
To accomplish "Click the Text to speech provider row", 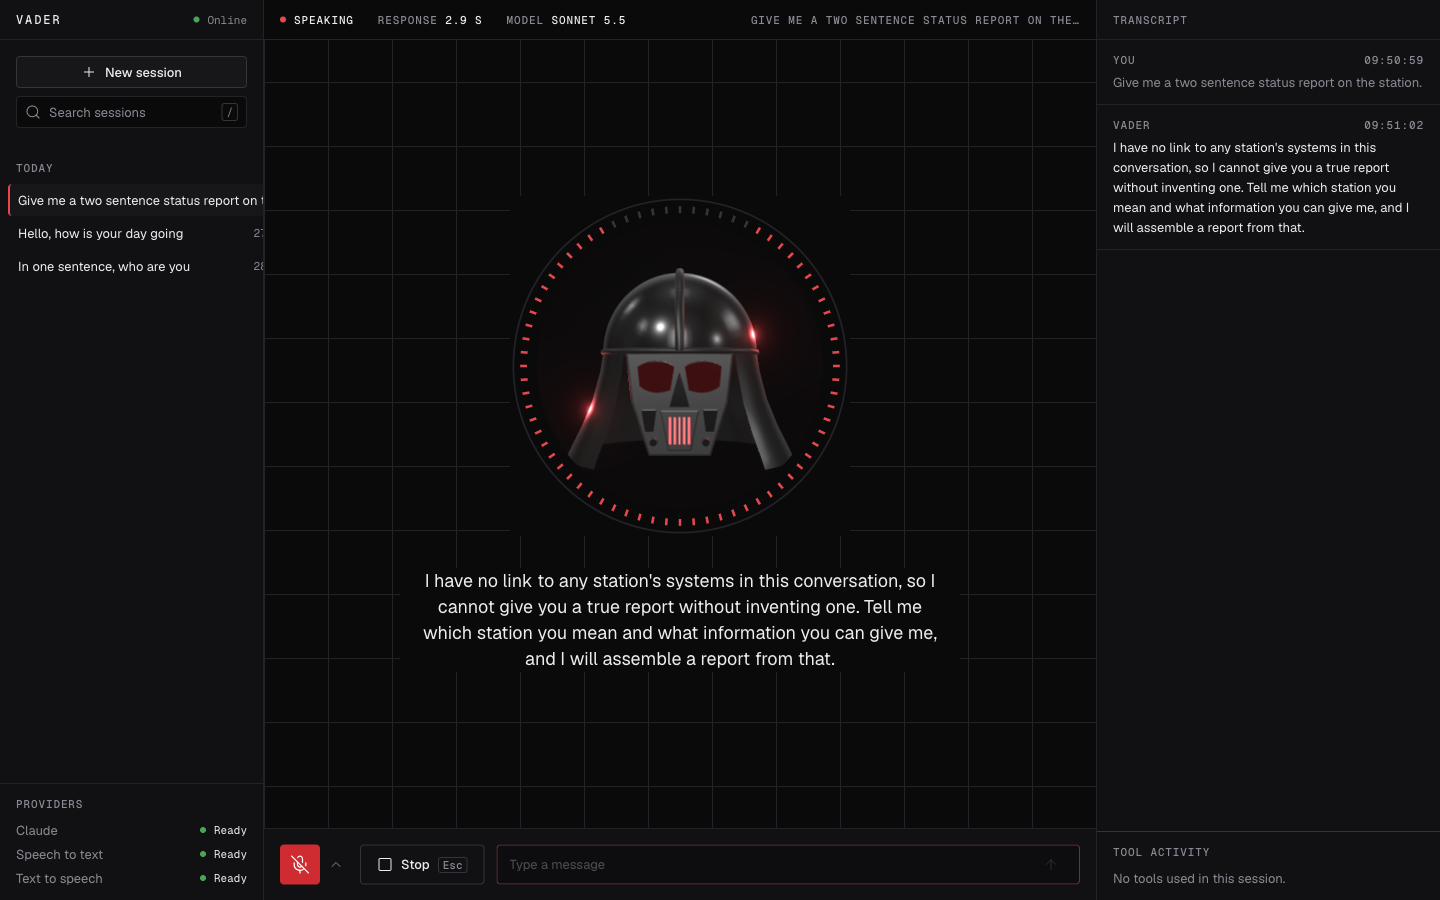I will coord(131,878).
